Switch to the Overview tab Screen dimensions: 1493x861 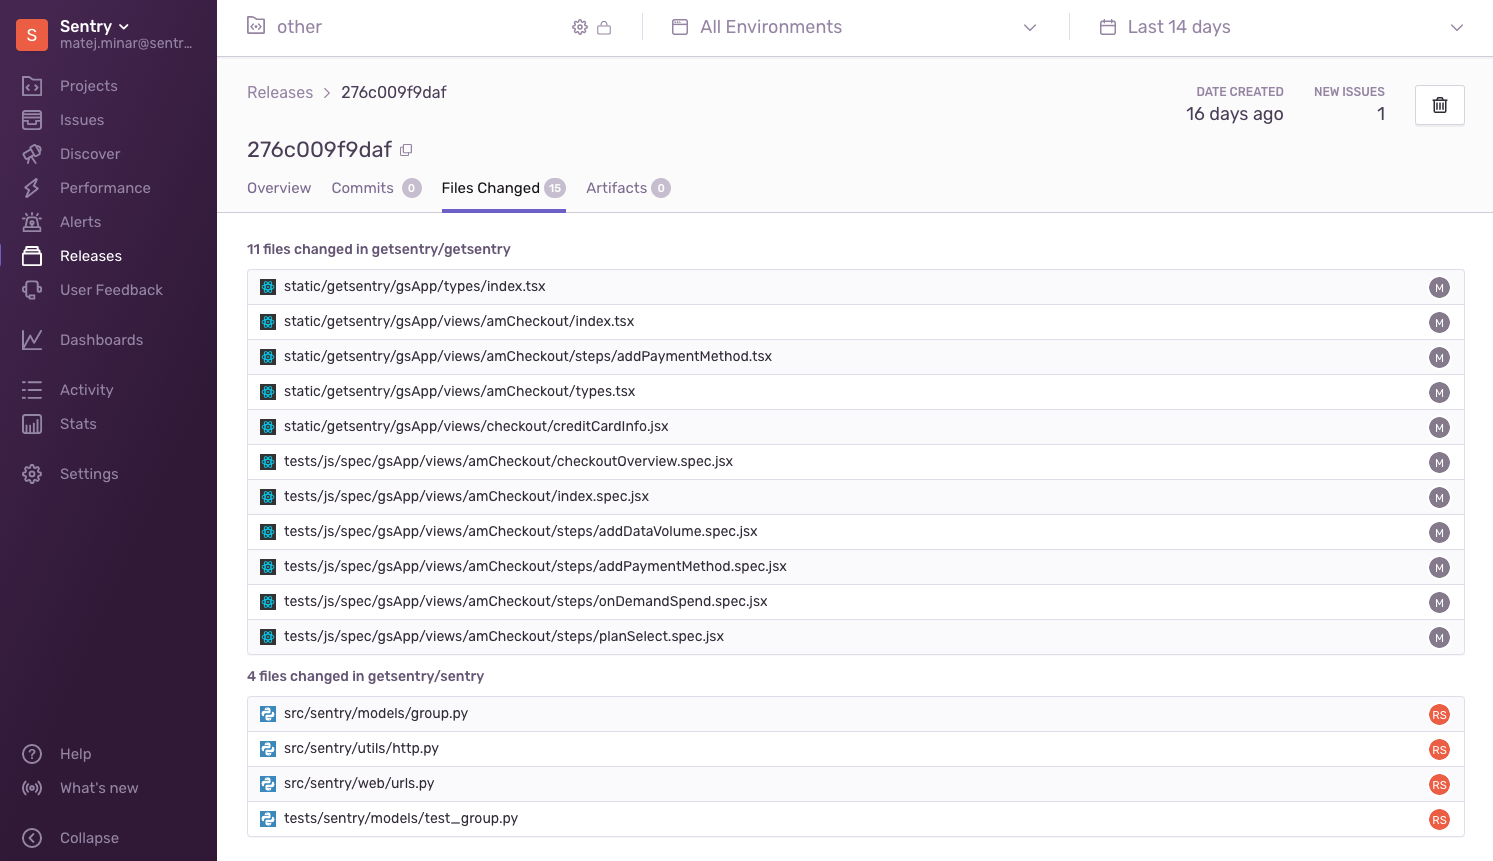click(279, 188)
